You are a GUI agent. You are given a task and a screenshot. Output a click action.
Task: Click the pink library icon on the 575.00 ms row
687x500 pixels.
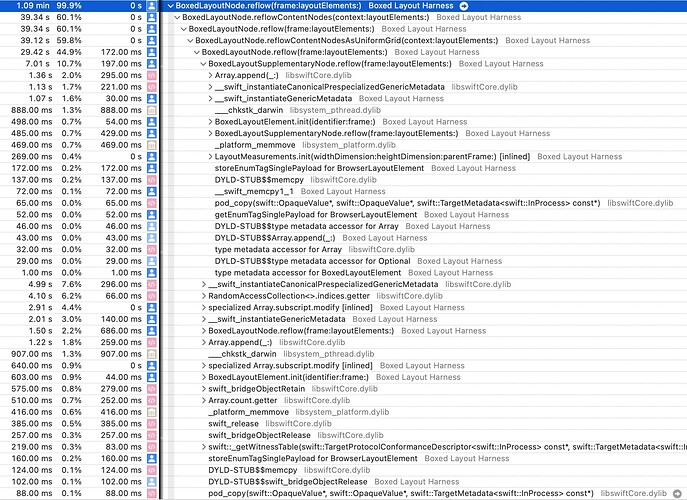pyautogui.click(x=152, y=389)
